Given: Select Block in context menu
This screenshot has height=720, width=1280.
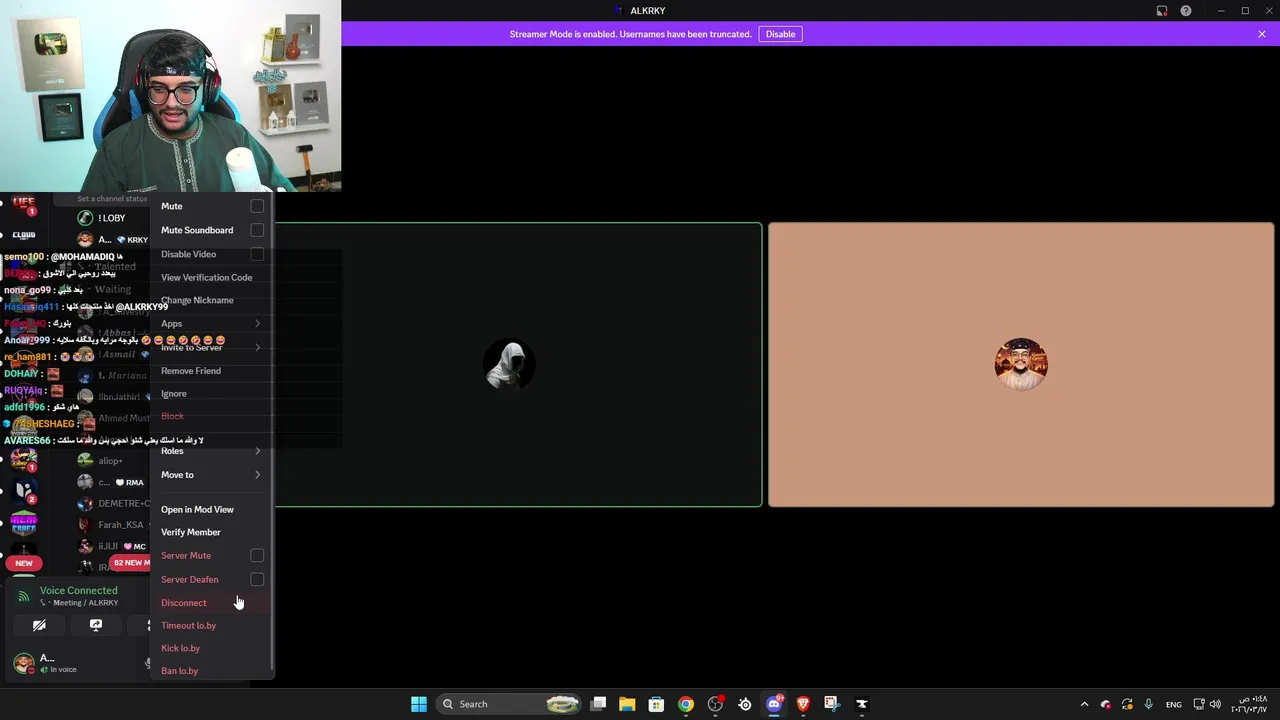Looking at the screenshot, I should [x=211, y=416].
